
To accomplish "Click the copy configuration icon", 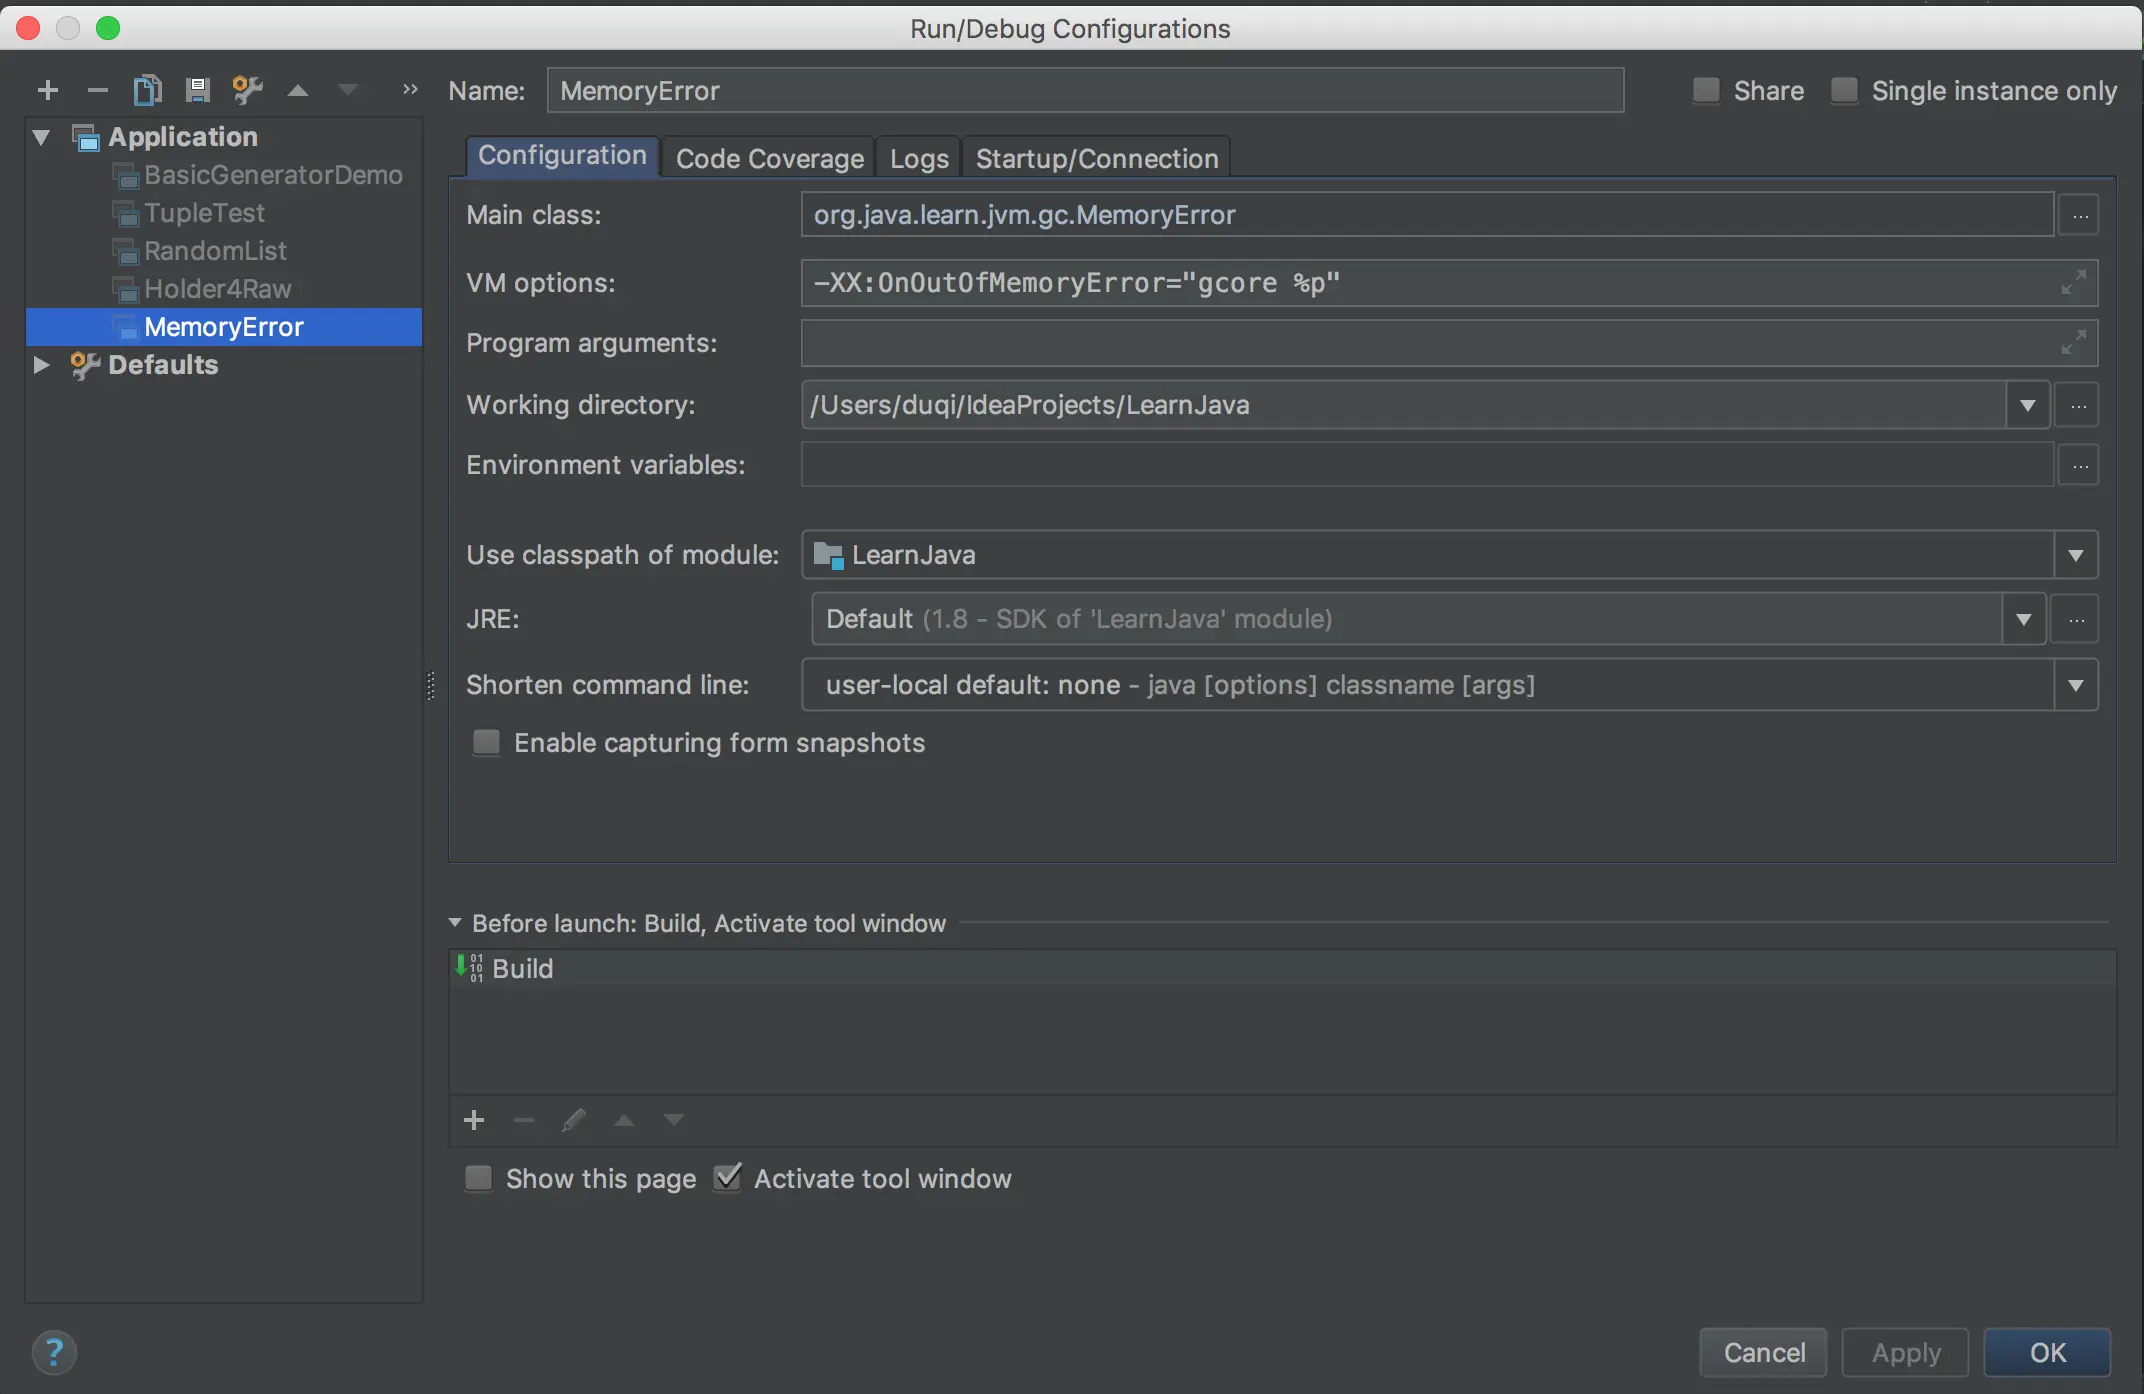I will click(x=147, y=90).
